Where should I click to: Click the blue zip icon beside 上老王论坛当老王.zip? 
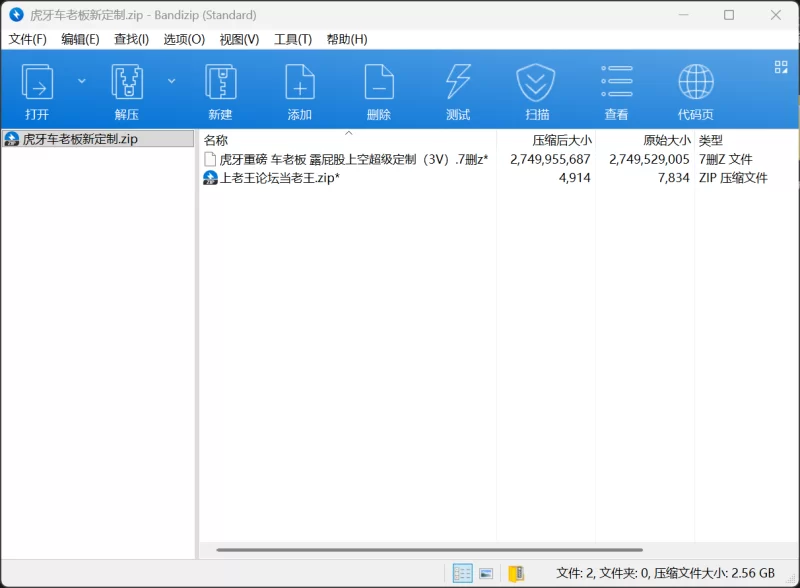210,178
